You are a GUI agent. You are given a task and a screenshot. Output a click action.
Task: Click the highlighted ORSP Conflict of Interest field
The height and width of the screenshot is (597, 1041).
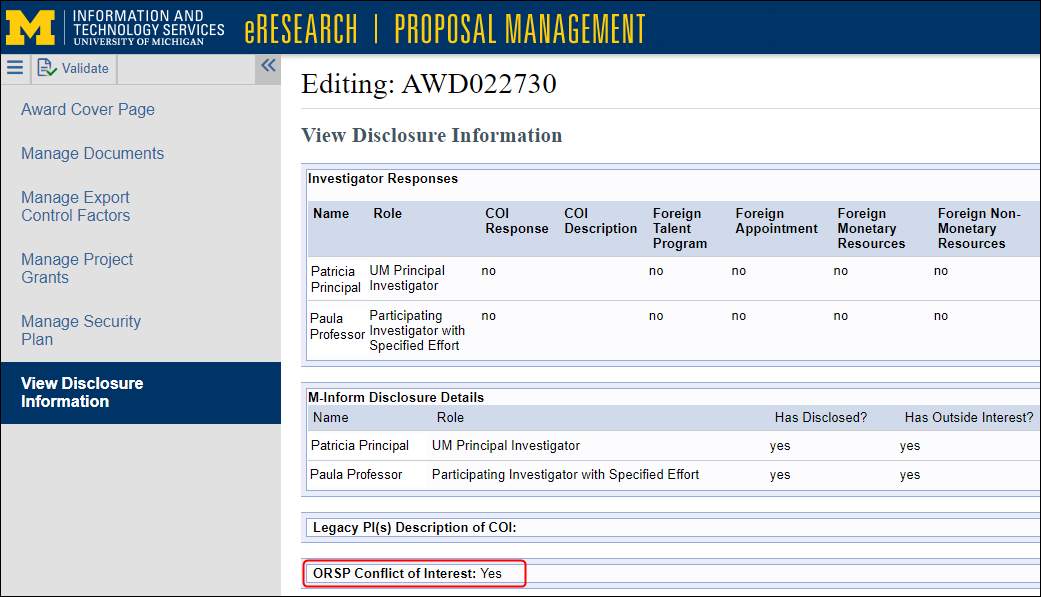click(x=414, y=573)
